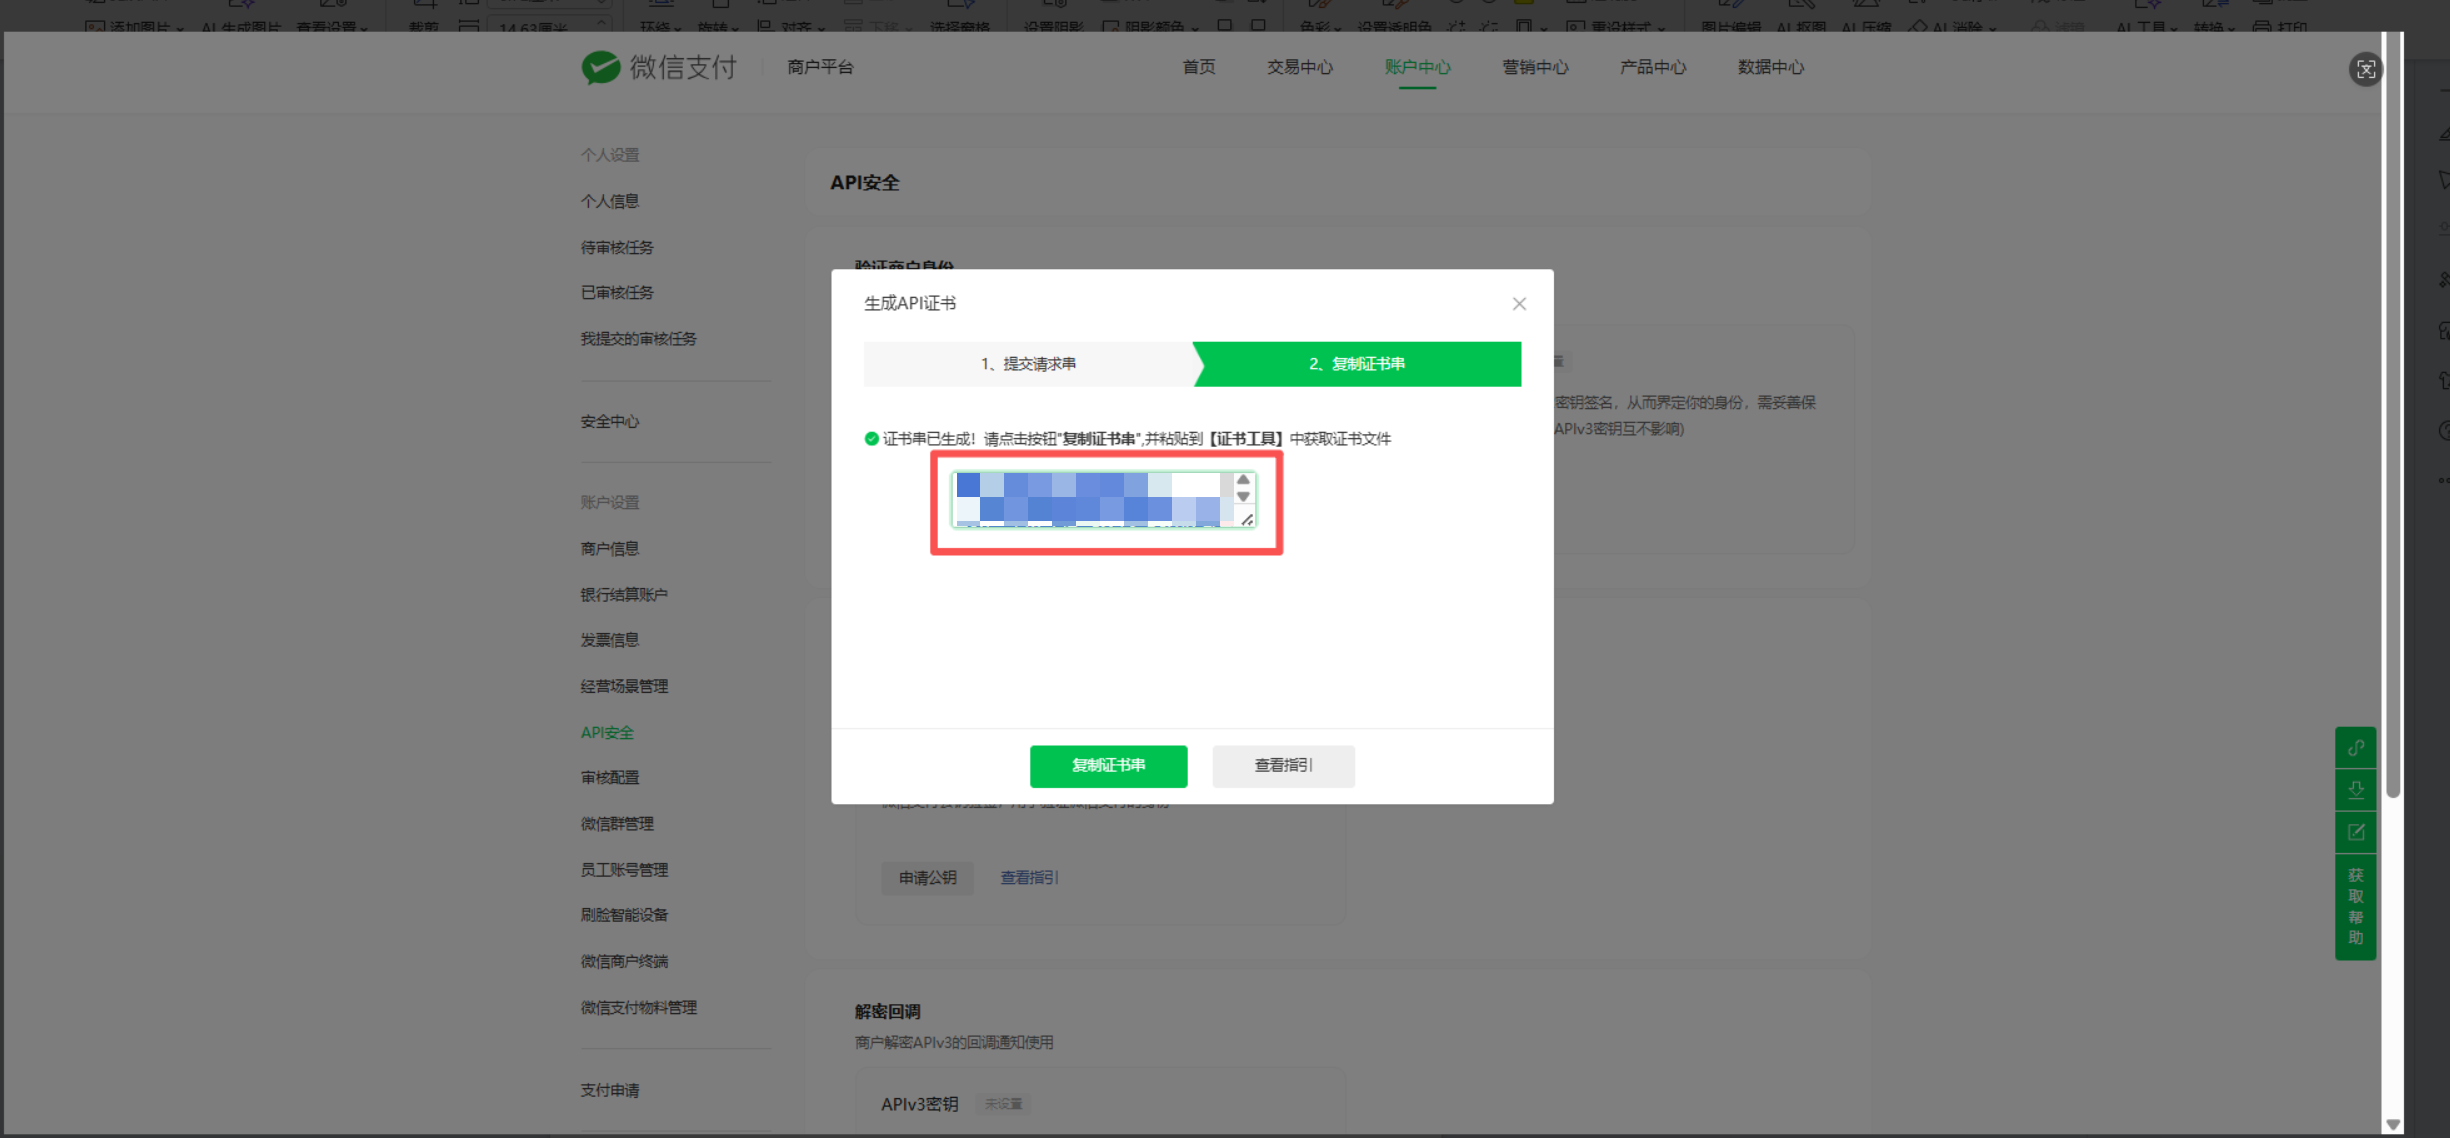Click the green download icon in floating sidebar
Screen dimensions: 2450x1138
[x=2355, y=790]
